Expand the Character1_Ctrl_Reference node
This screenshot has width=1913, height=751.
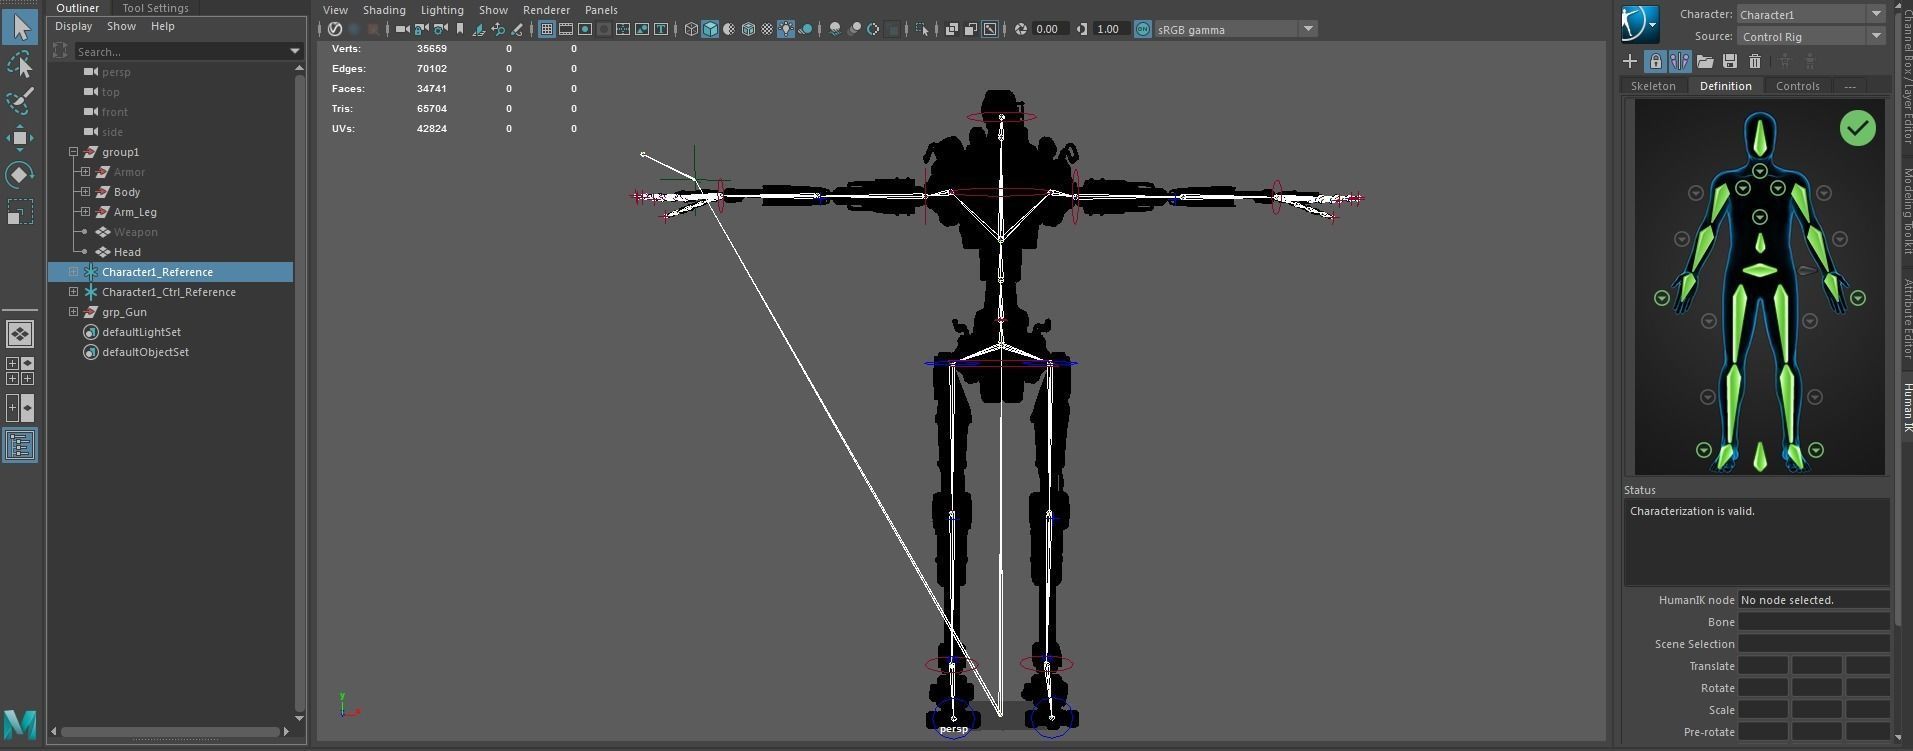(x=74, y=292)
